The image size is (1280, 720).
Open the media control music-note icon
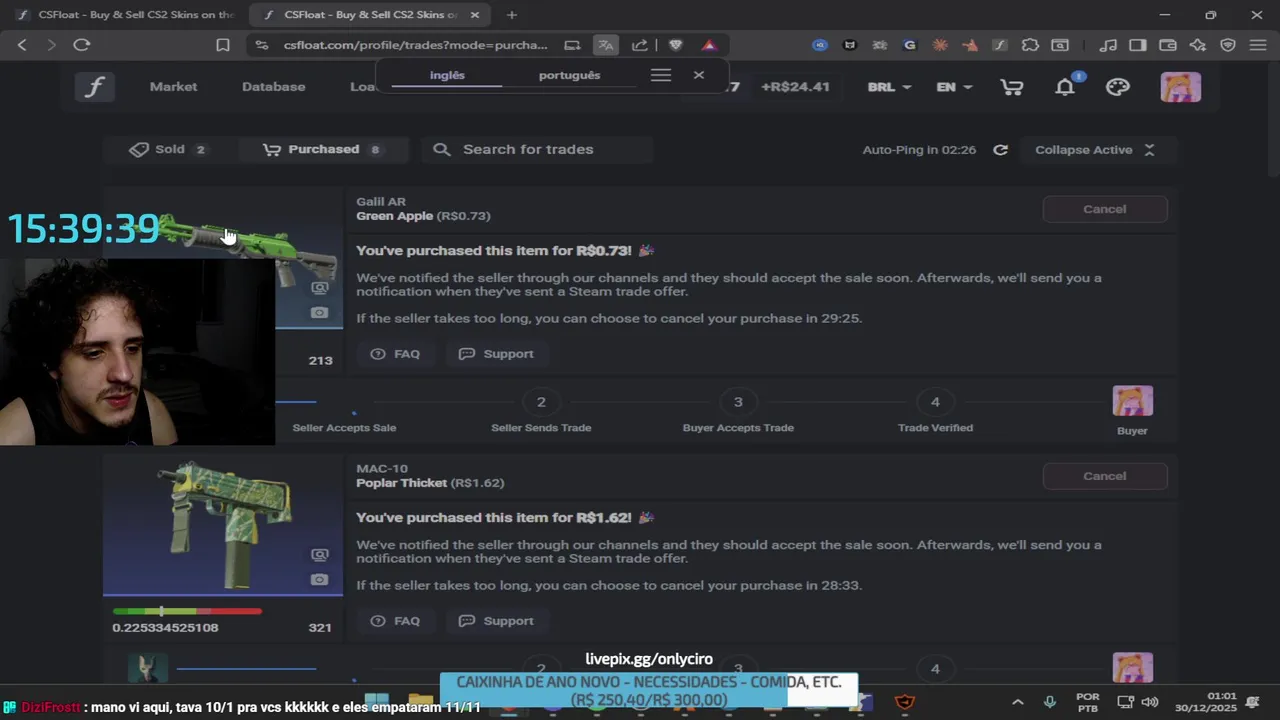tap(1108, 45)
